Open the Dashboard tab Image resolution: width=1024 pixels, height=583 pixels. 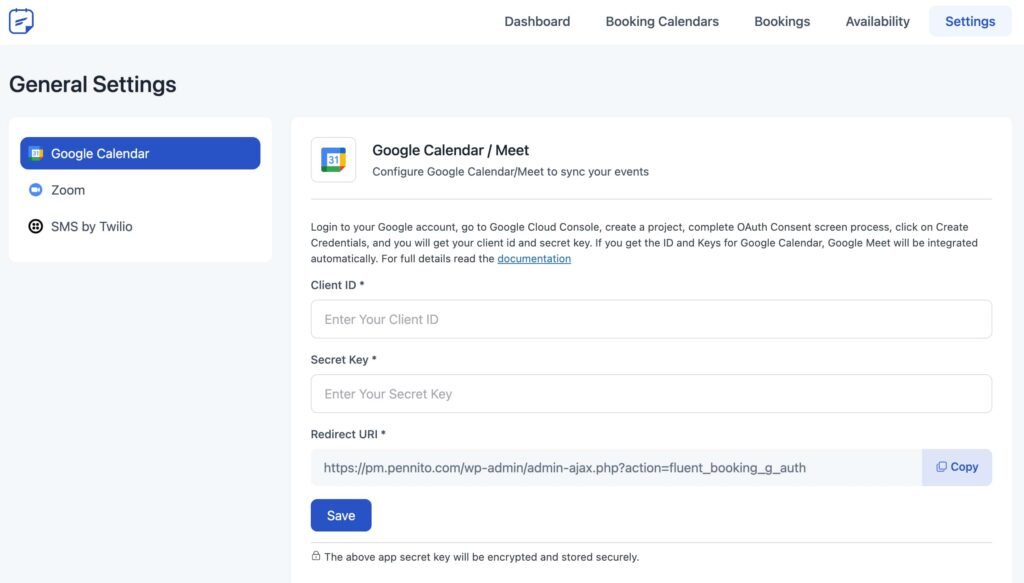[537, 22]
